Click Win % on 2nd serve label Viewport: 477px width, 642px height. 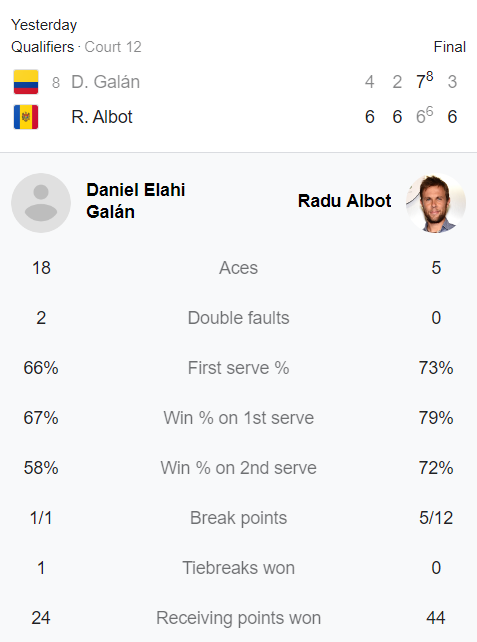(x=238, y=468)
